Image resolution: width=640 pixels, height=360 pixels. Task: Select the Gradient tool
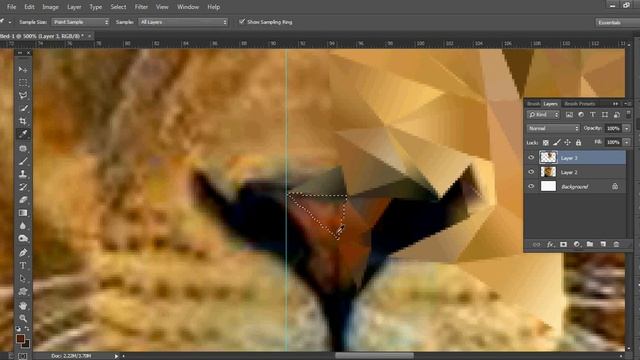coord(23,213)
